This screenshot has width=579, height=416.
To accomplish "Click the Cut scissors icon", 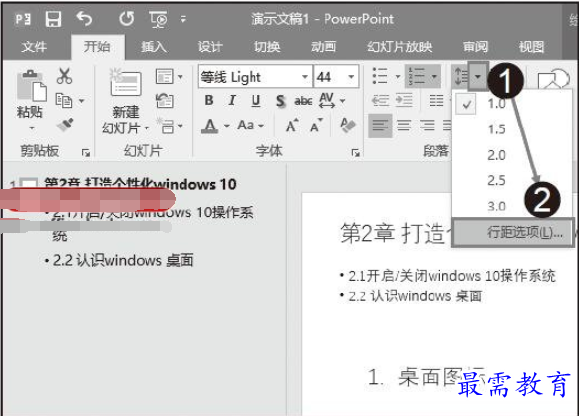I will coord(64,76).
